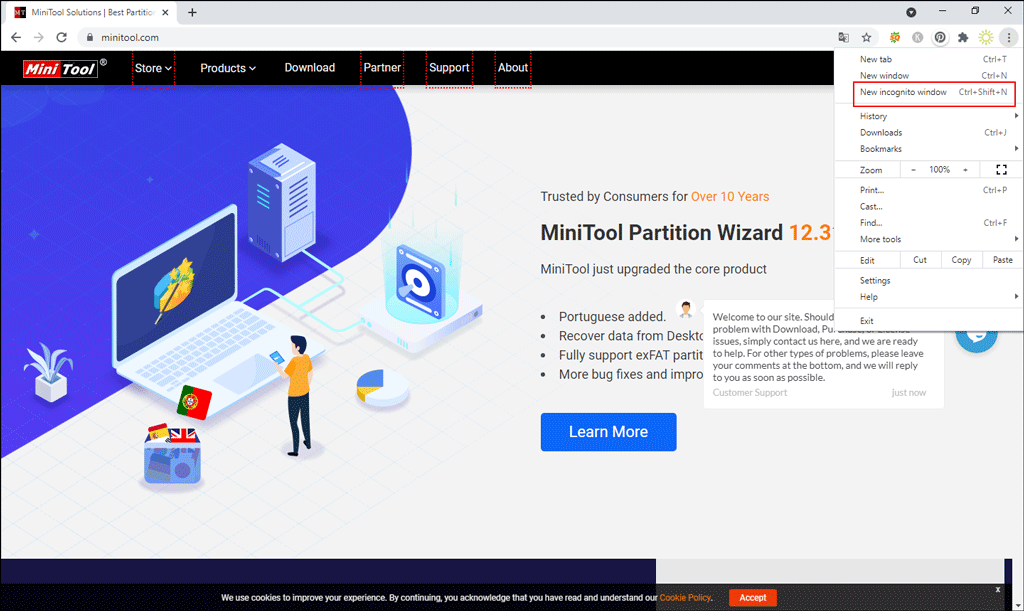Image resolution: width=1024 pixels, height=611 pixels.
Task: Click the Learn More button
Action: (608, 431)
